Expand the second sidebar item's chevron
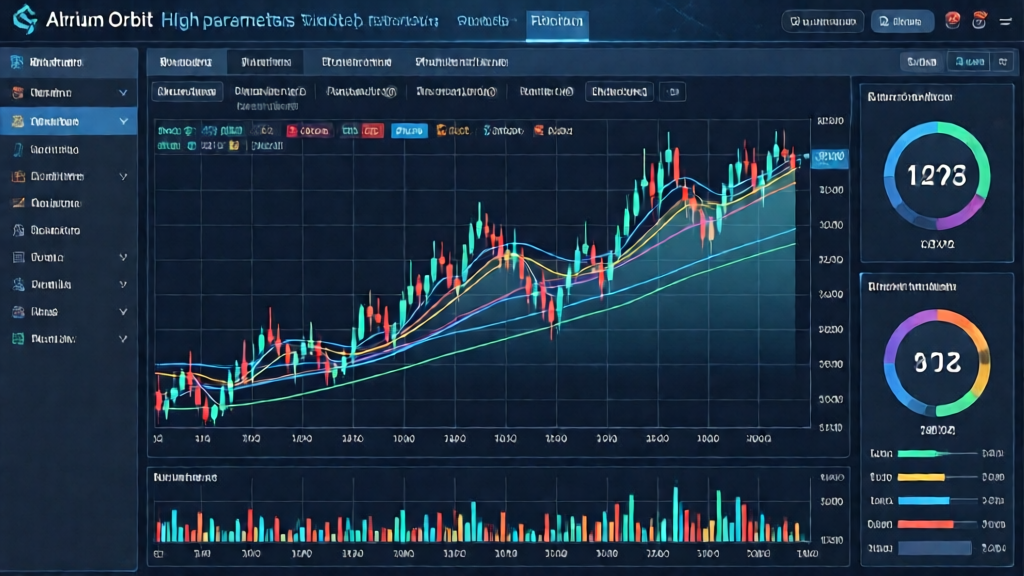The height and width of the screenshot is (576, 1024). (x=123, y=93)
